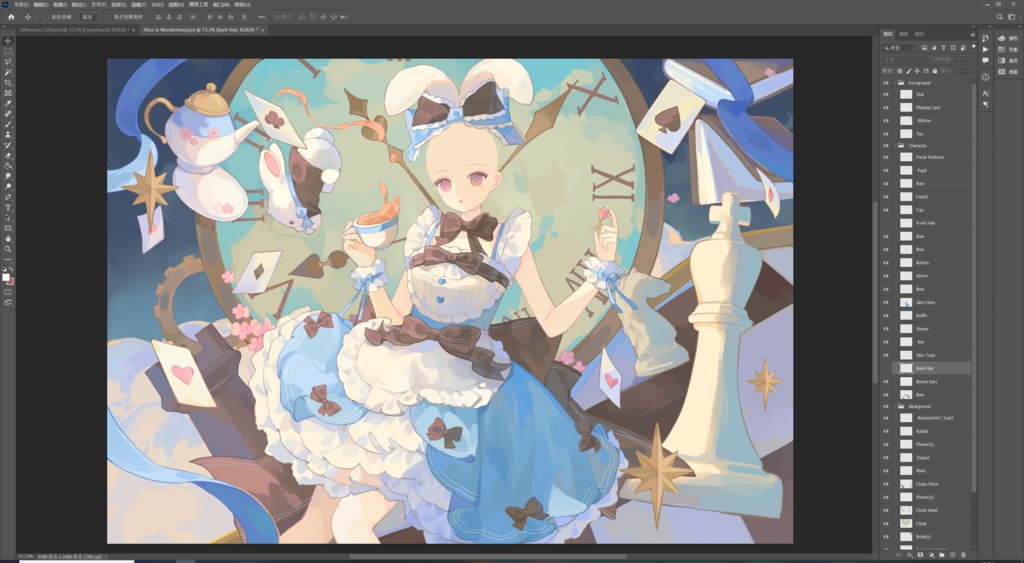
Task: Click the type layer filter T icon
Action: tap(944, 48)
